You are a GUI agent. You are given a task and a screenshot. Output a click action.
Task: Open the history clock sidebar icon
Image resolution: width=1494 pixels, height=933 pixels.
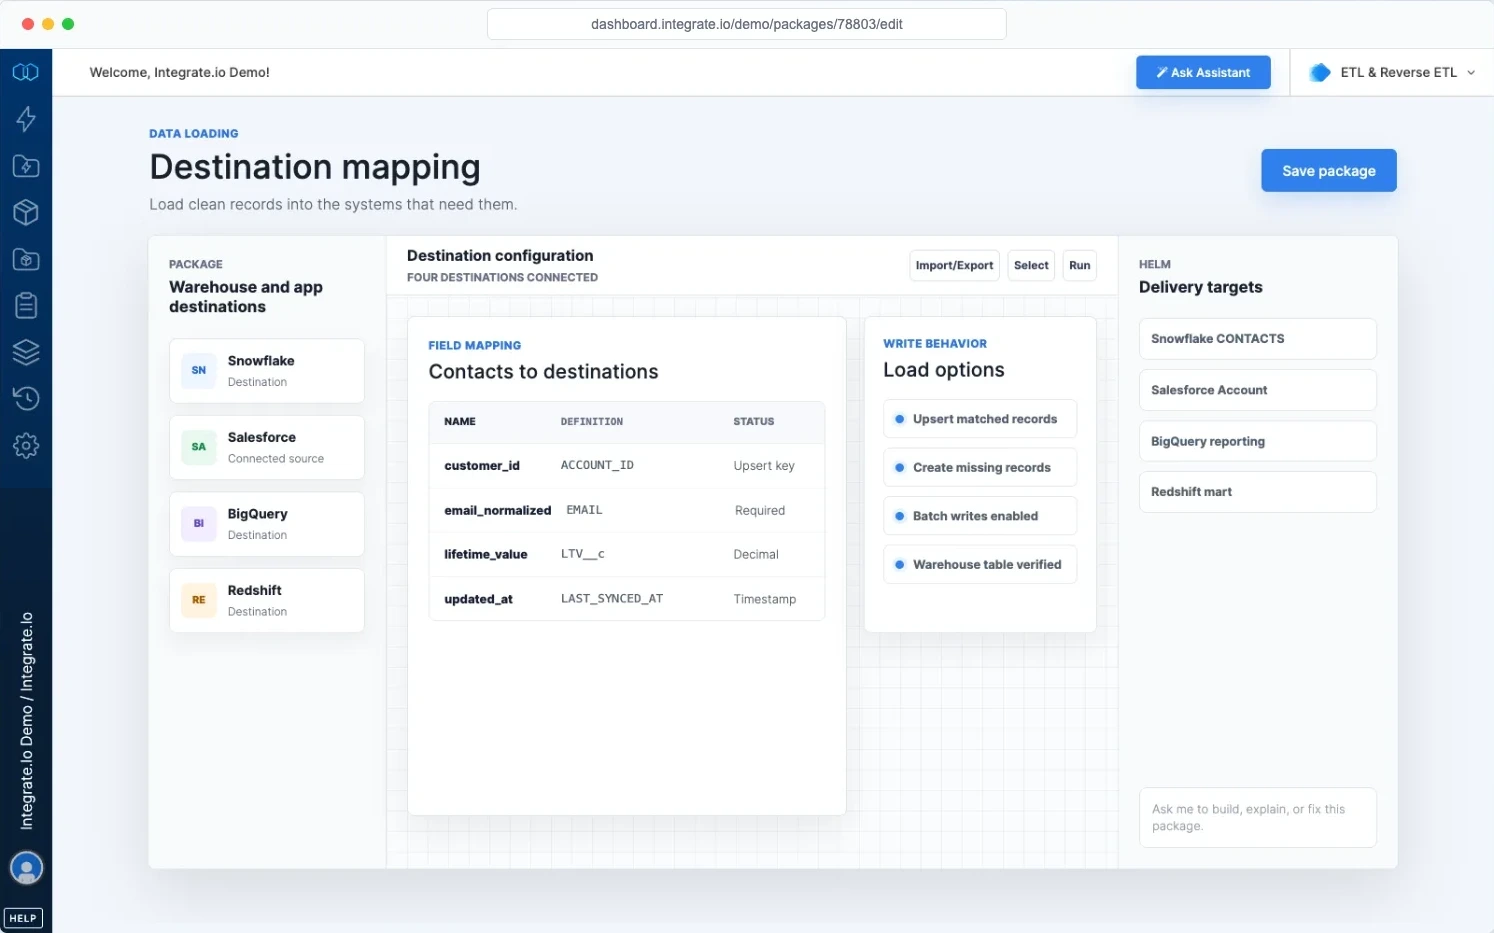pyautogui.click(x=26, y=398)
